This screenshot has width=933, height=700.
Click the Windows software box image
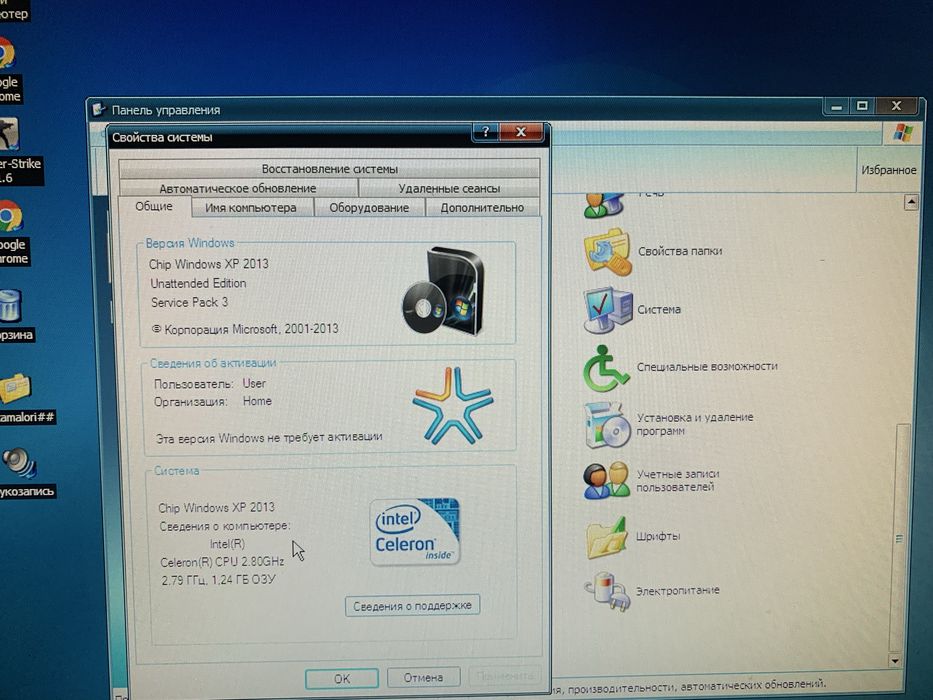[x=443, y=292]
